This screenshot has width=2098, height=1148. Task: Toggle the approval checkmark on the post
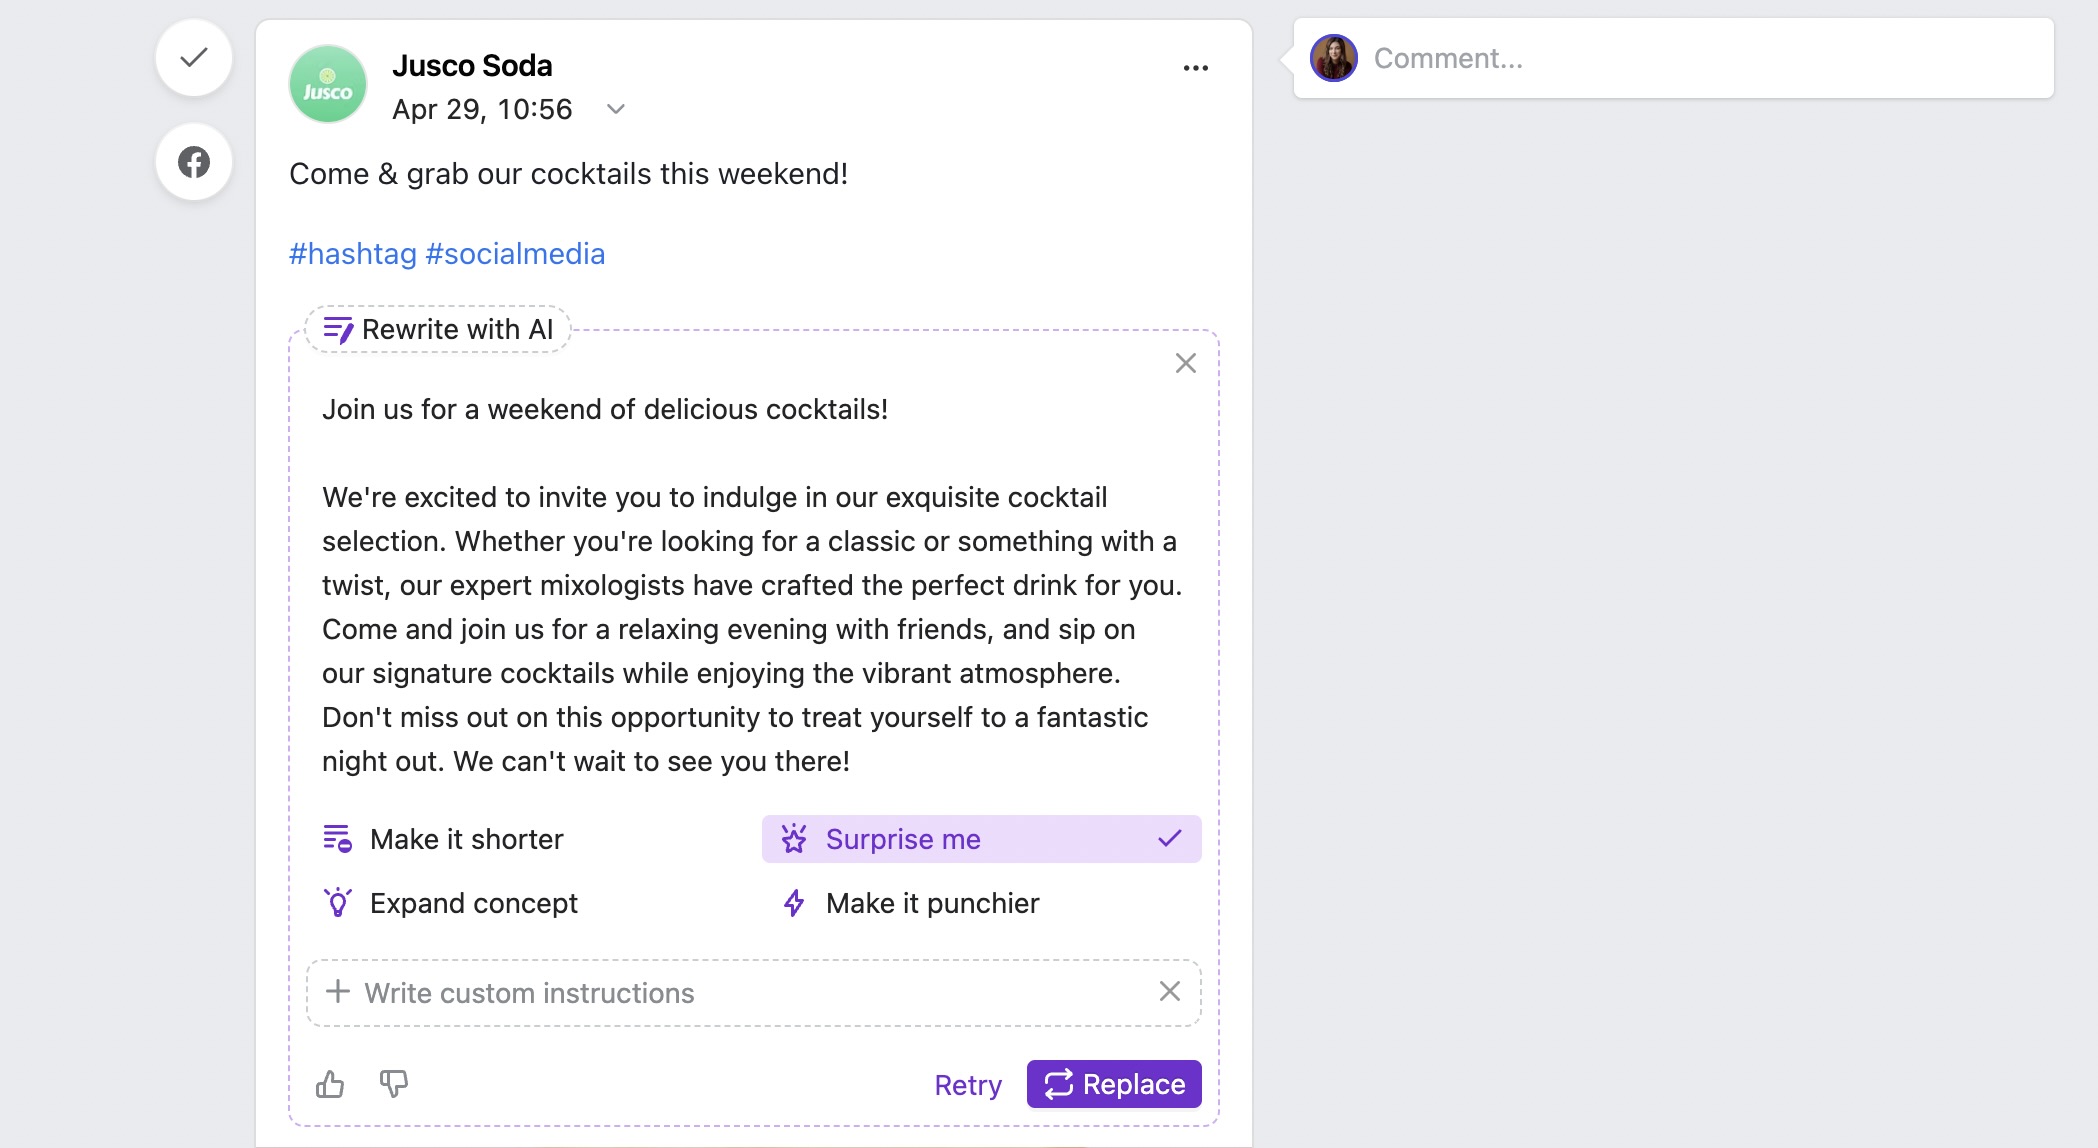coord(193,58)
